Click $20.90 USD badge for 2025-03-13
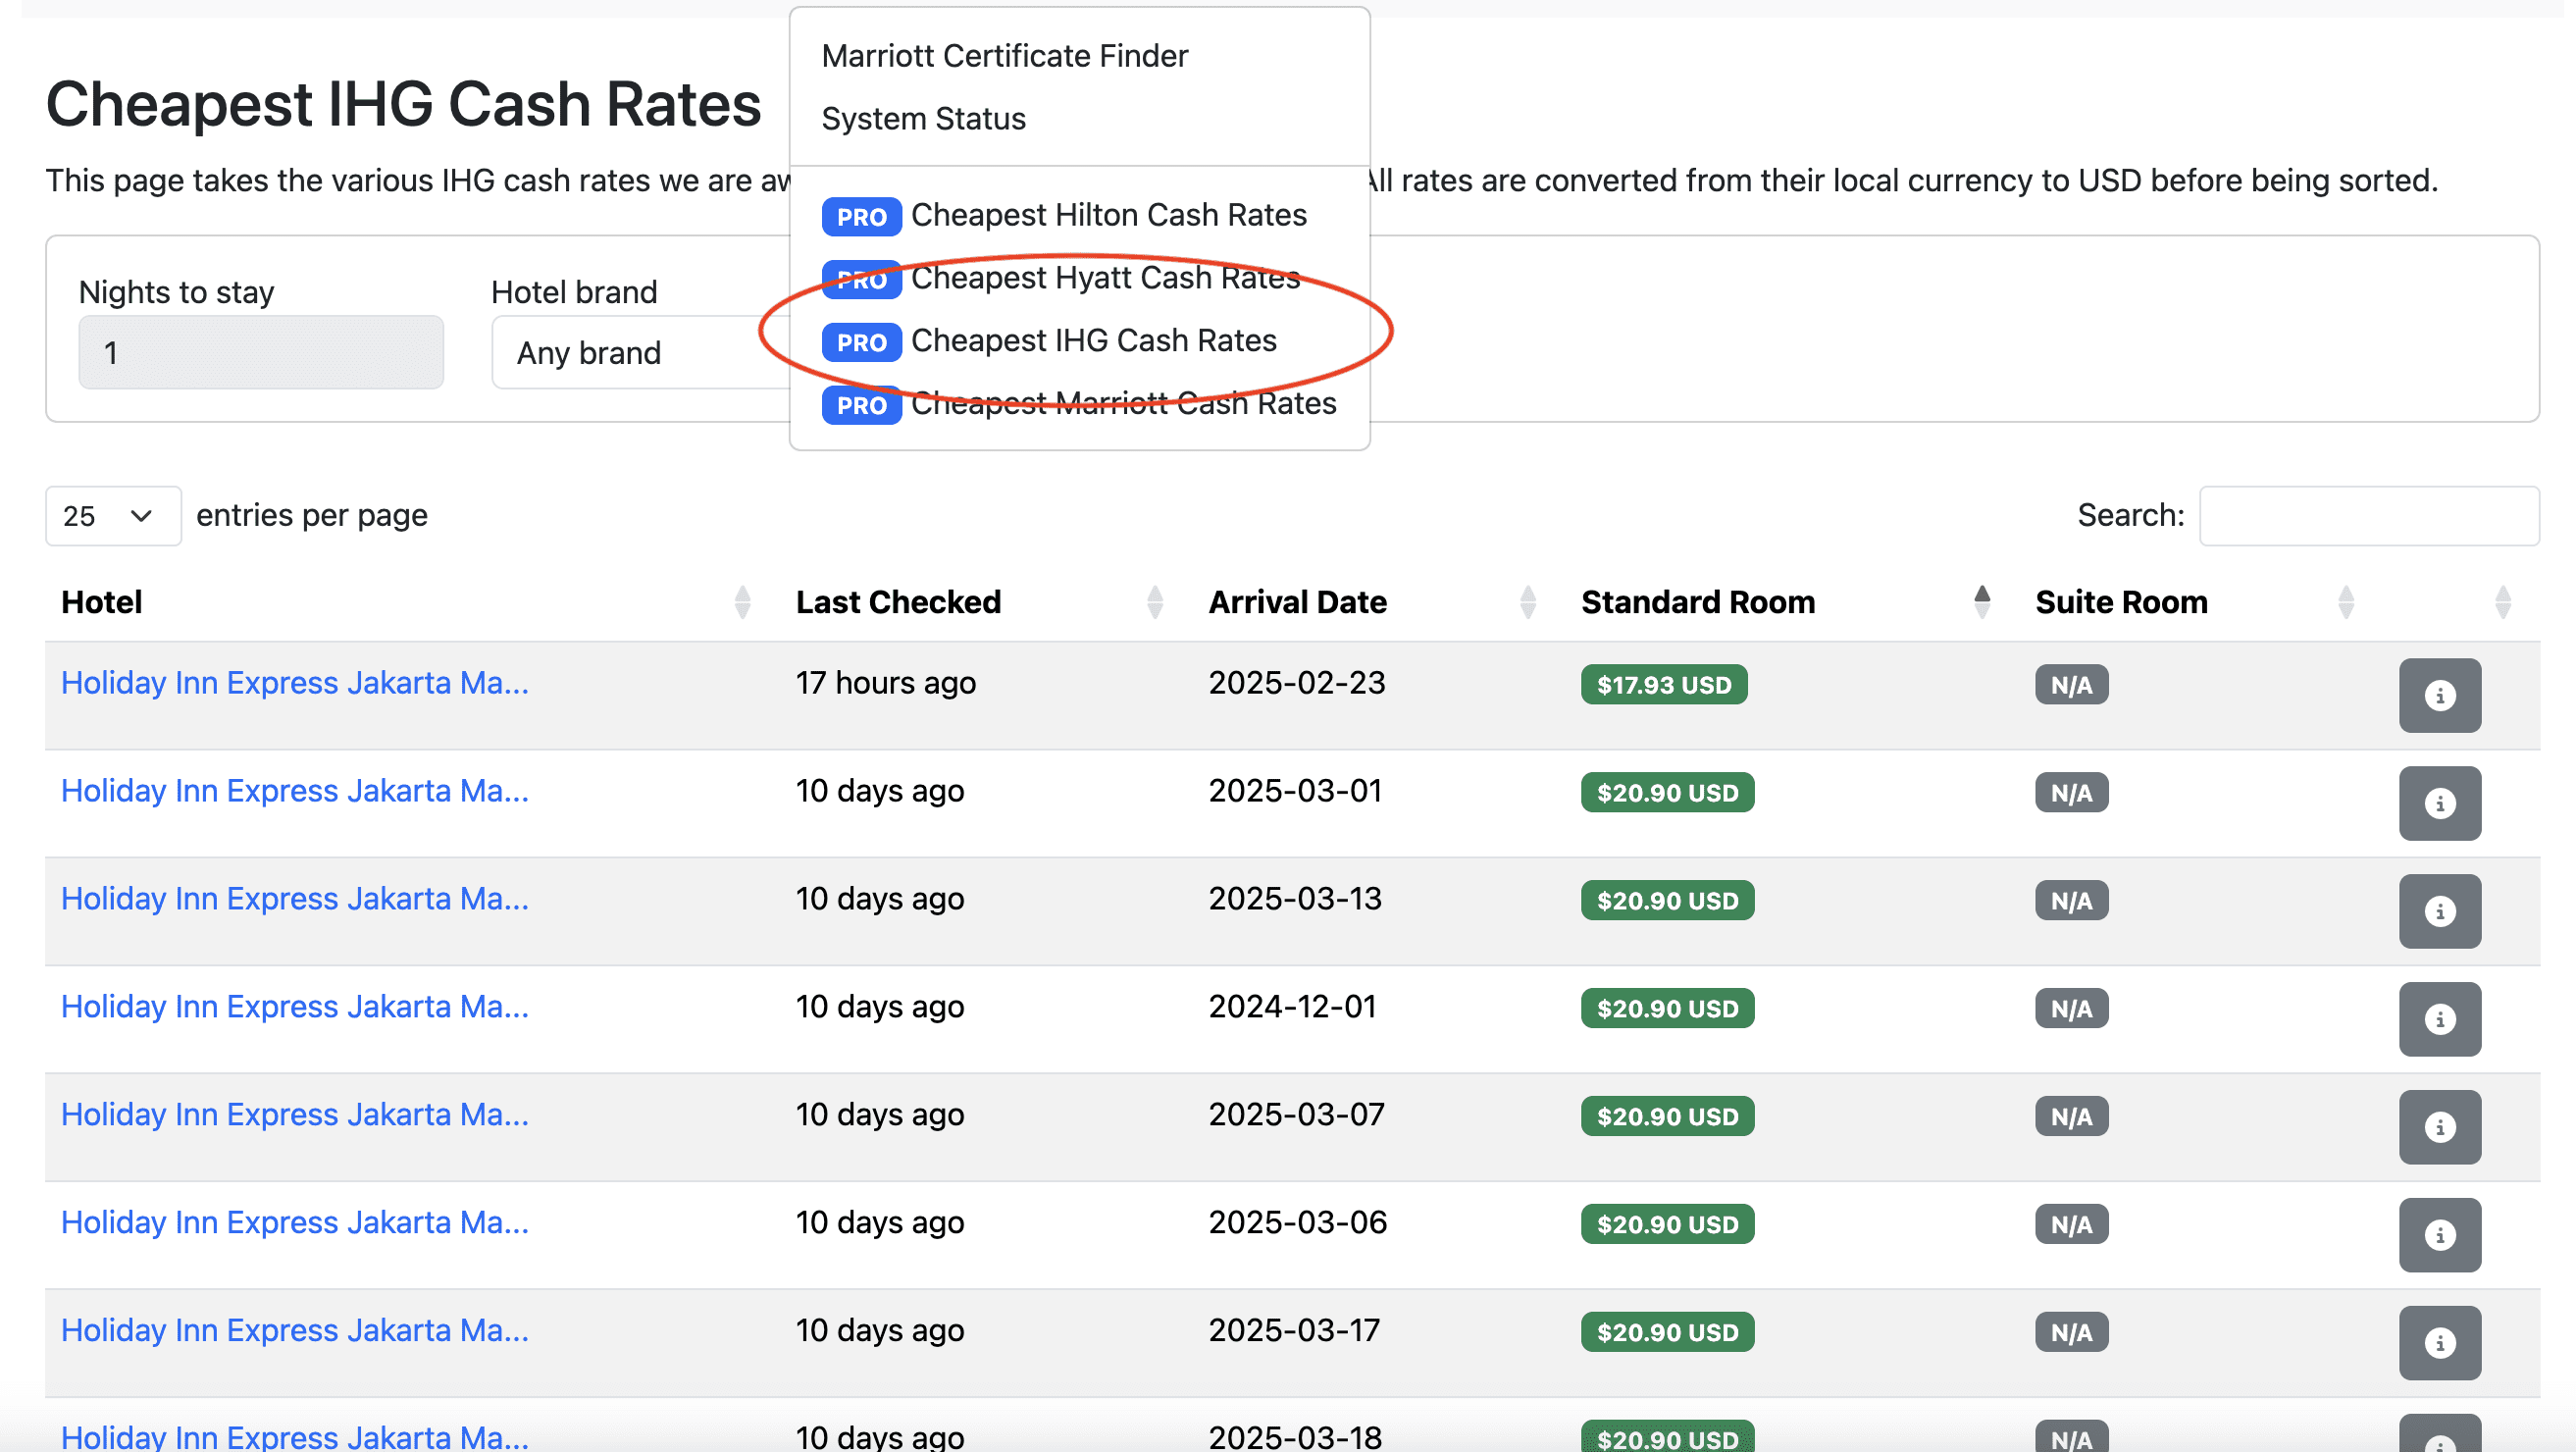The height and width of the screenshot is (1452, 2576). [x=1667, y=901]
